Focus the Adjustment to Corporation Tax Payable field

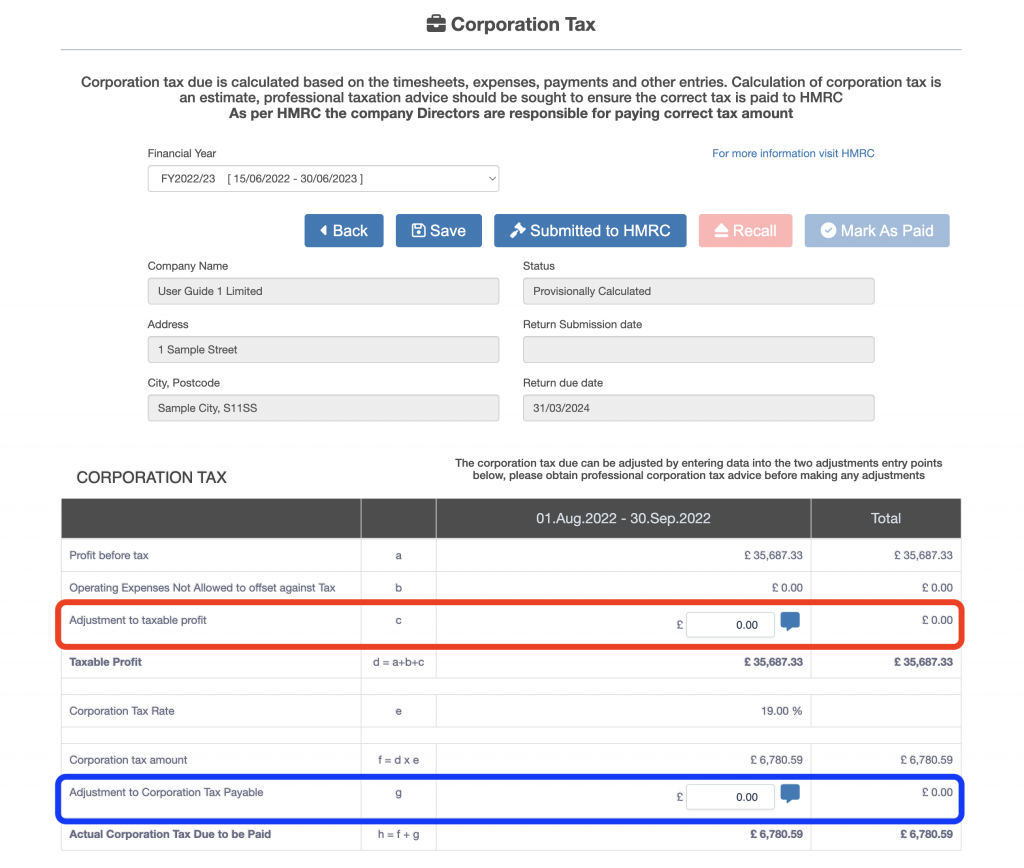point(730,797)
